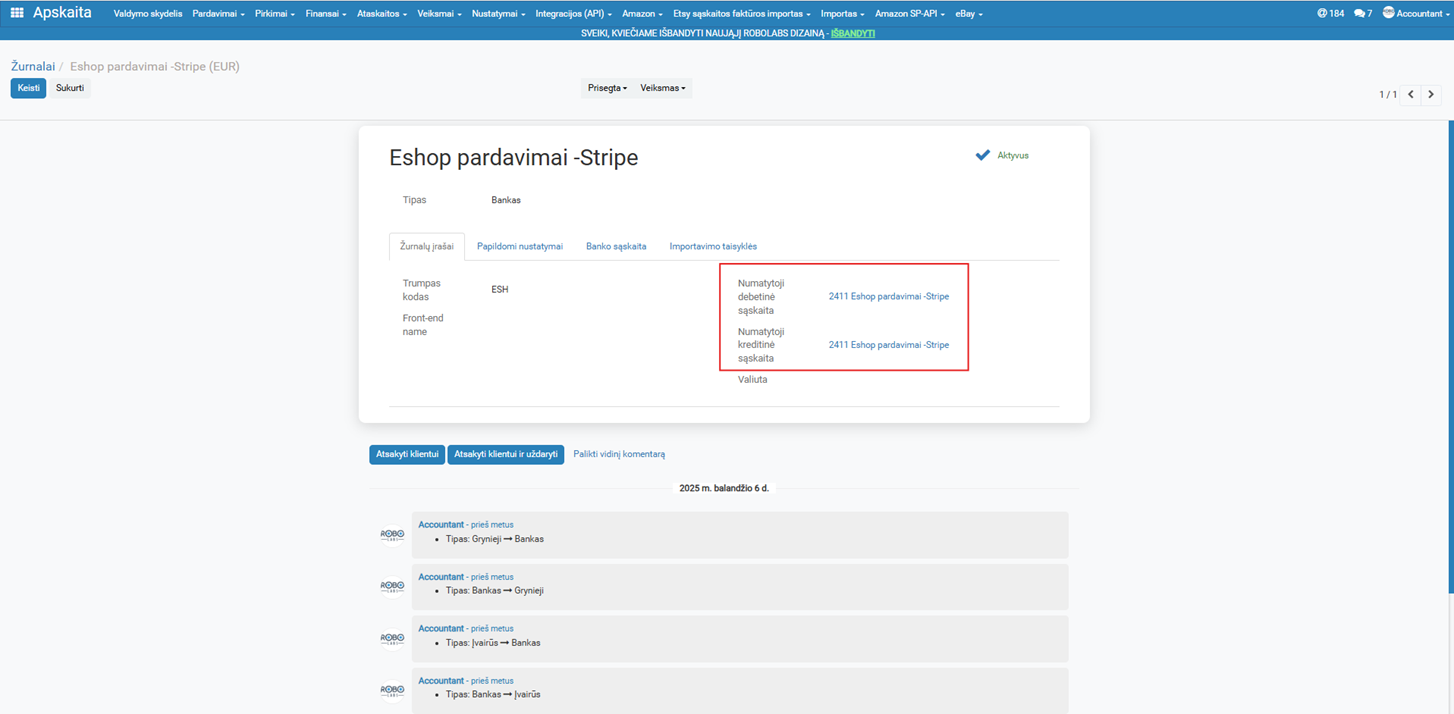
Task: Open the Banko sąskaita tab
Action: click(616, 246)
